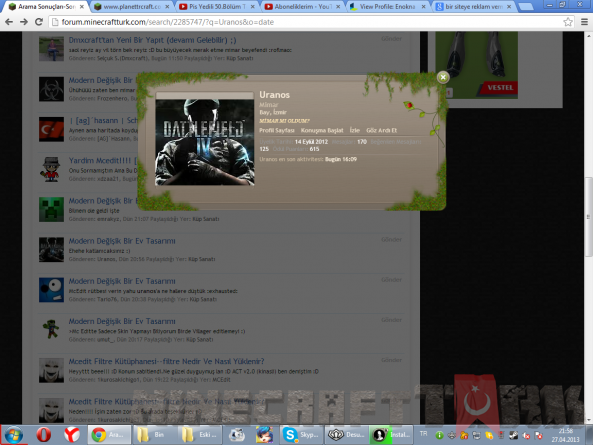Click the Selçuk S. avatar thumbnail

[51, 49]
